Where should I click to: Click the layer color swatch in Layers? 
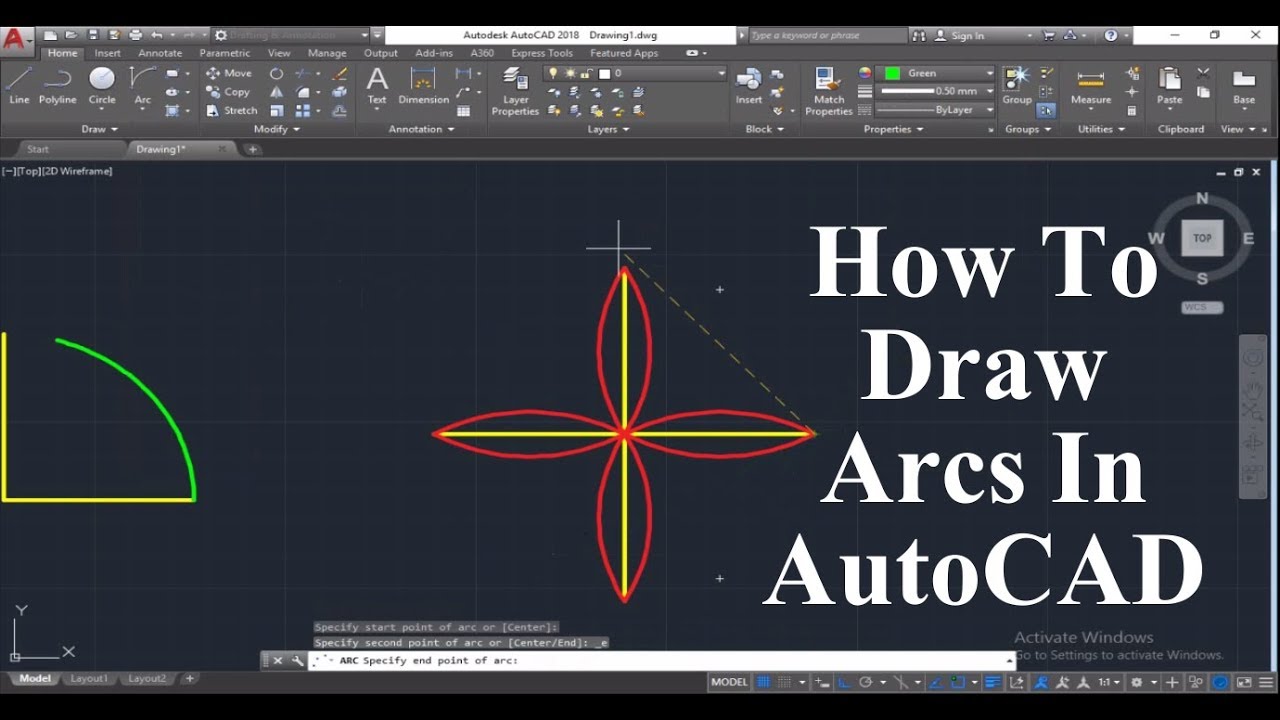tap(604, 73)
